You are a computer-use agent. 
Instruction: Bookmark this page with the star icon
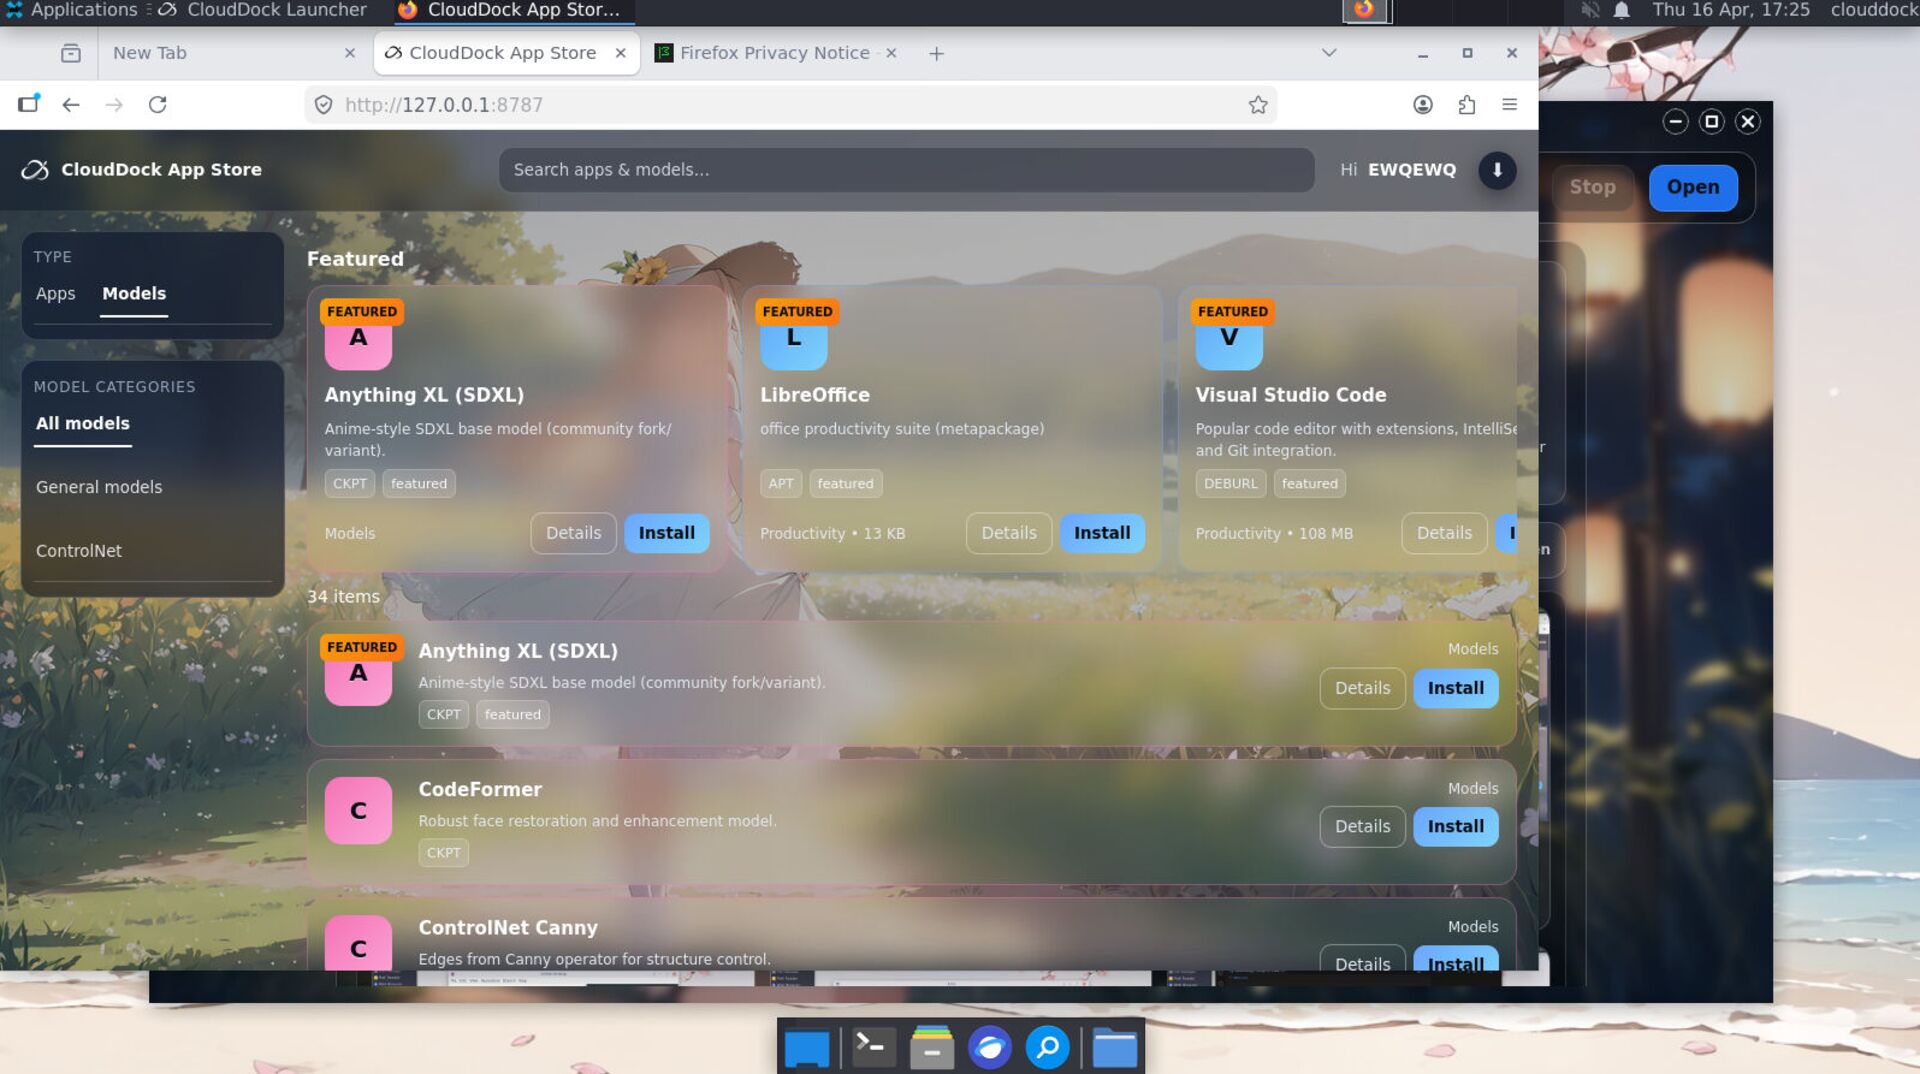pos(1257,105)
